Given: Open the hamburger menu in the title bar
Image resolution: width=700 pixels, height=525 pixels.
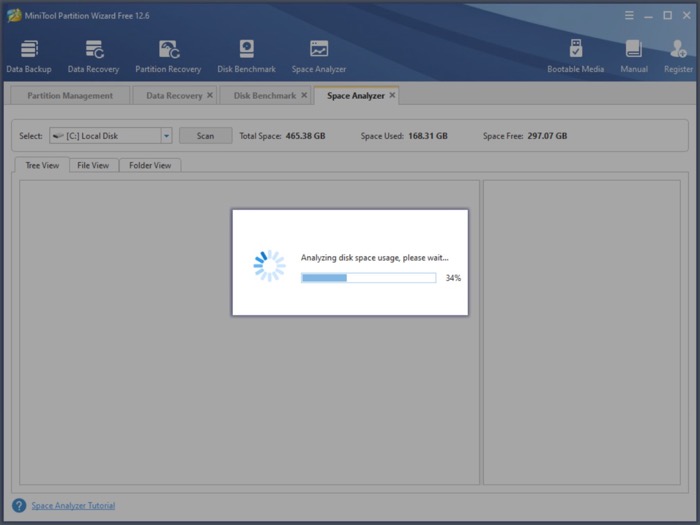Looking at the screenshot, I should [x=629, y=16].
